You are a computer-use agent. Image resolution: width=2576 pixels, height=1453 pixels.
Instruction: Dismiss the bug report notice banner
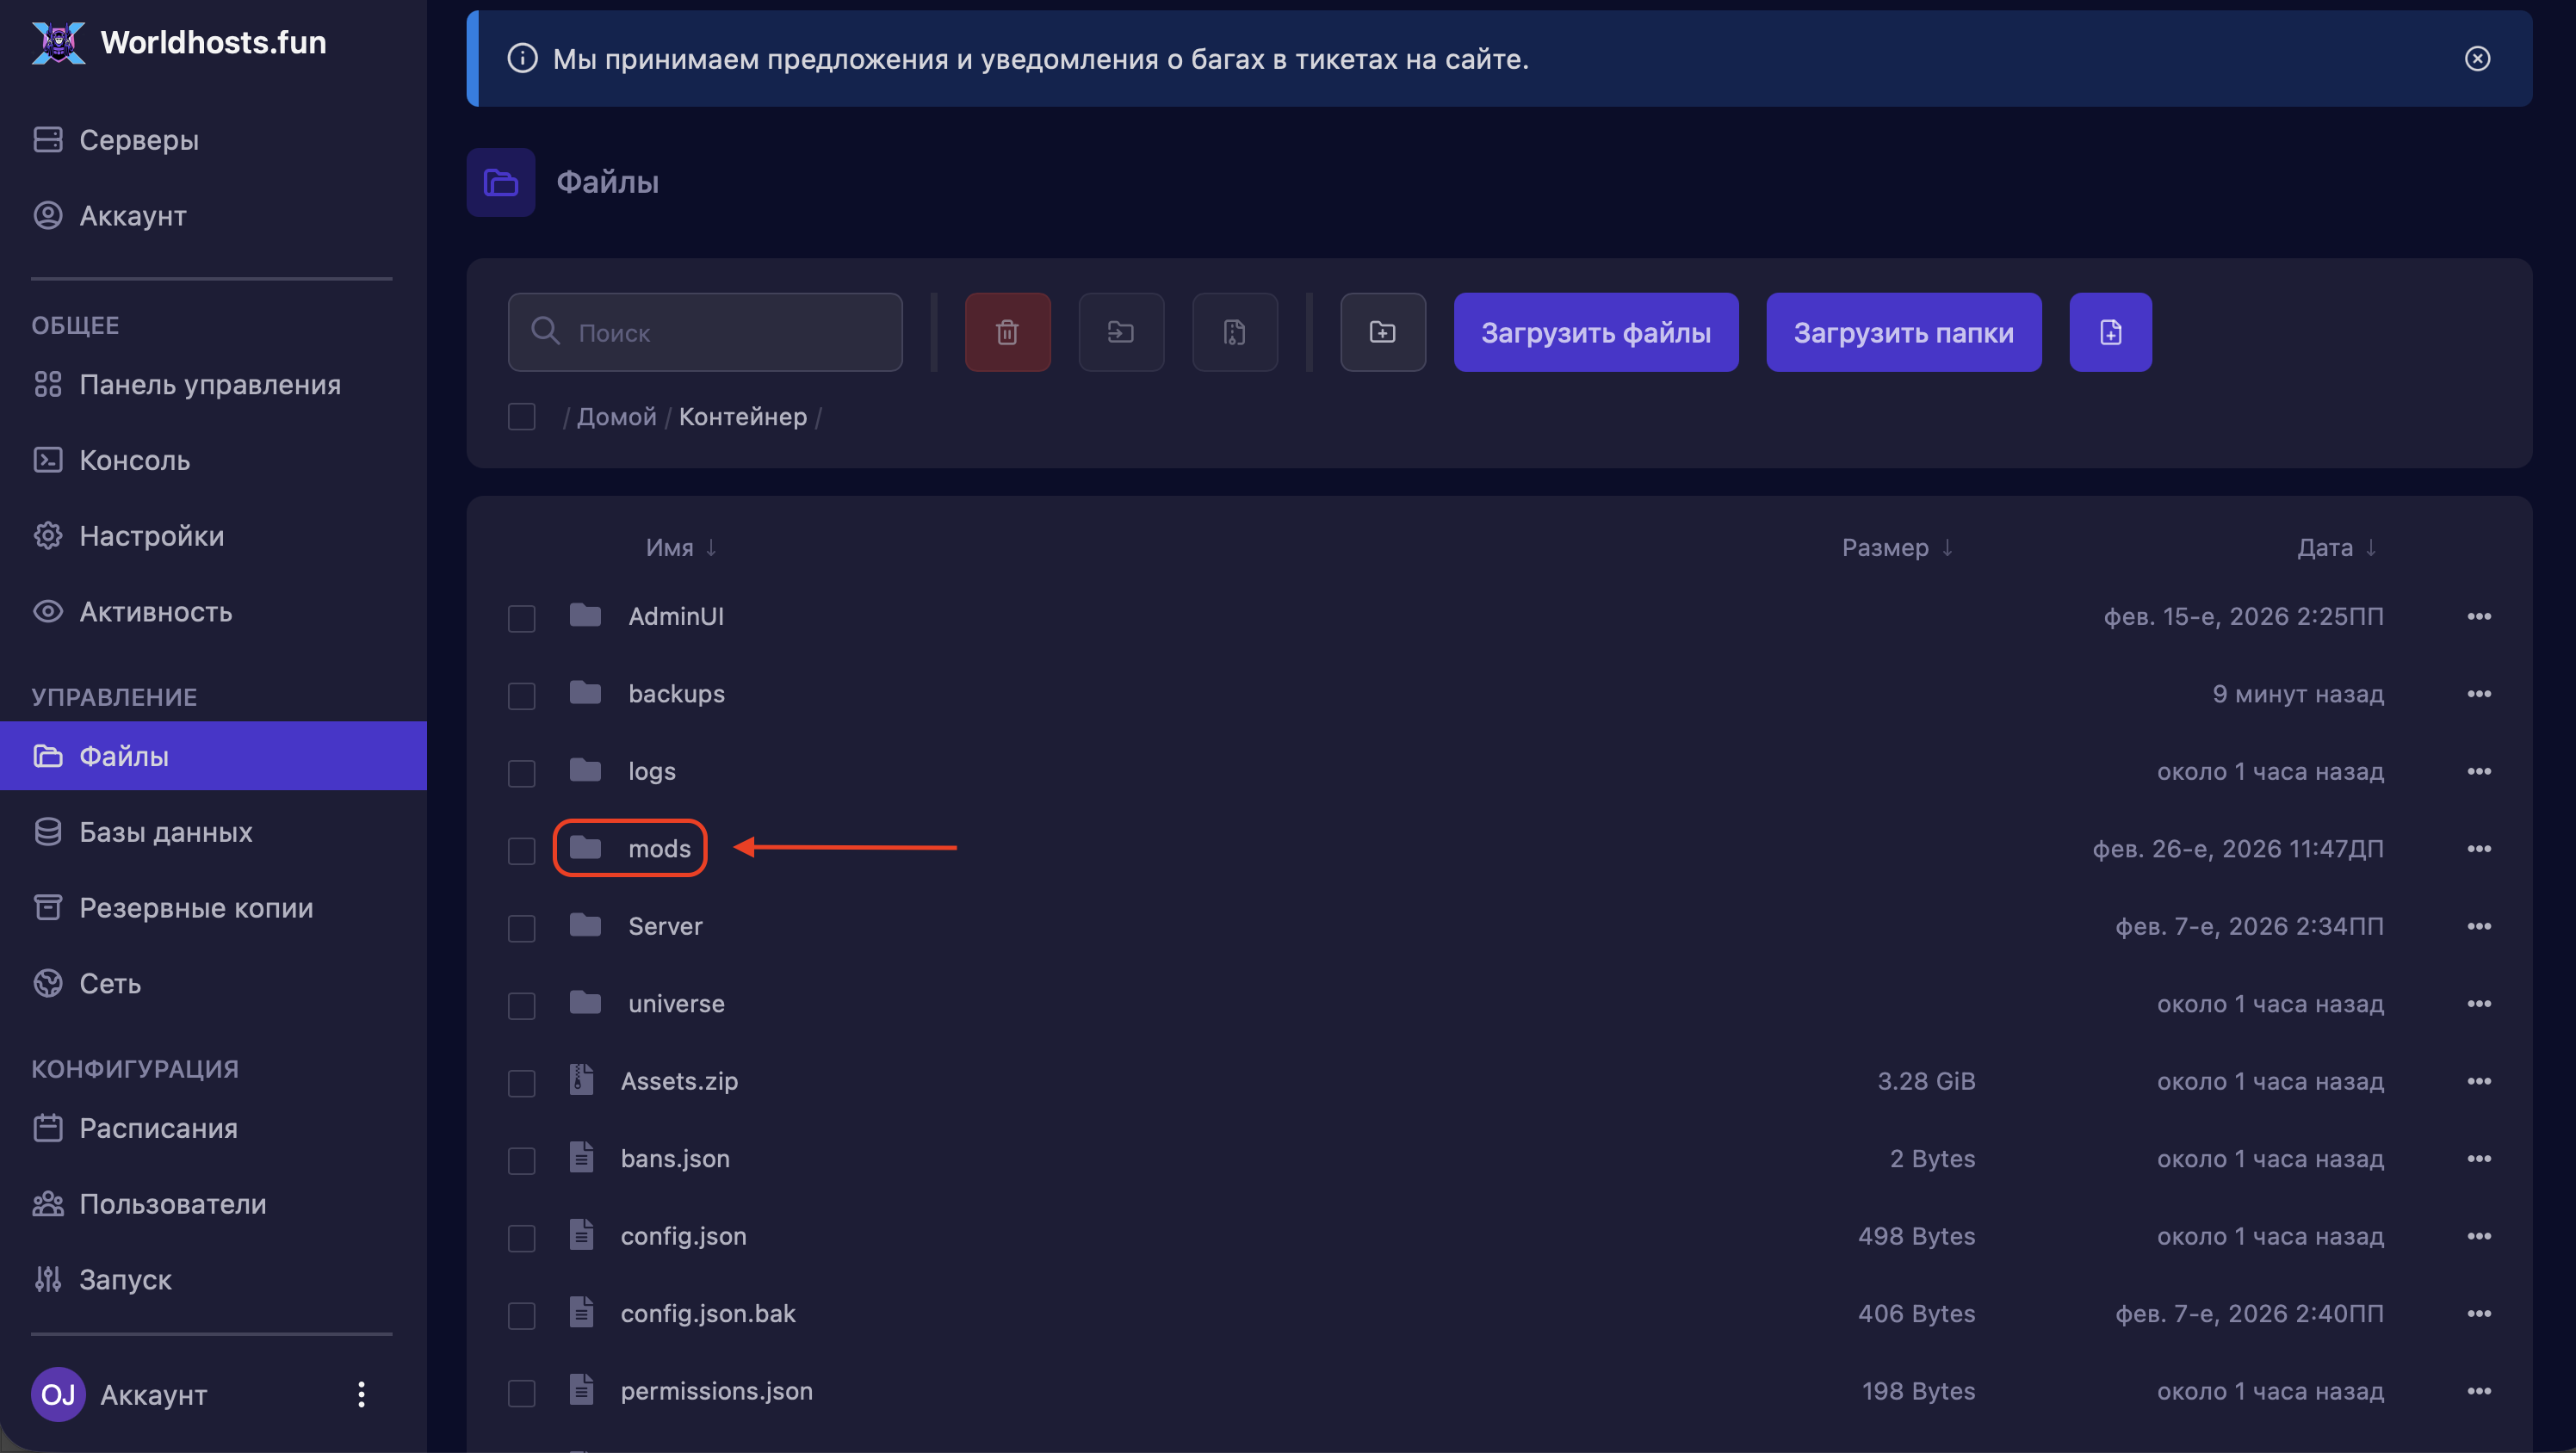tap(2476, 59)
